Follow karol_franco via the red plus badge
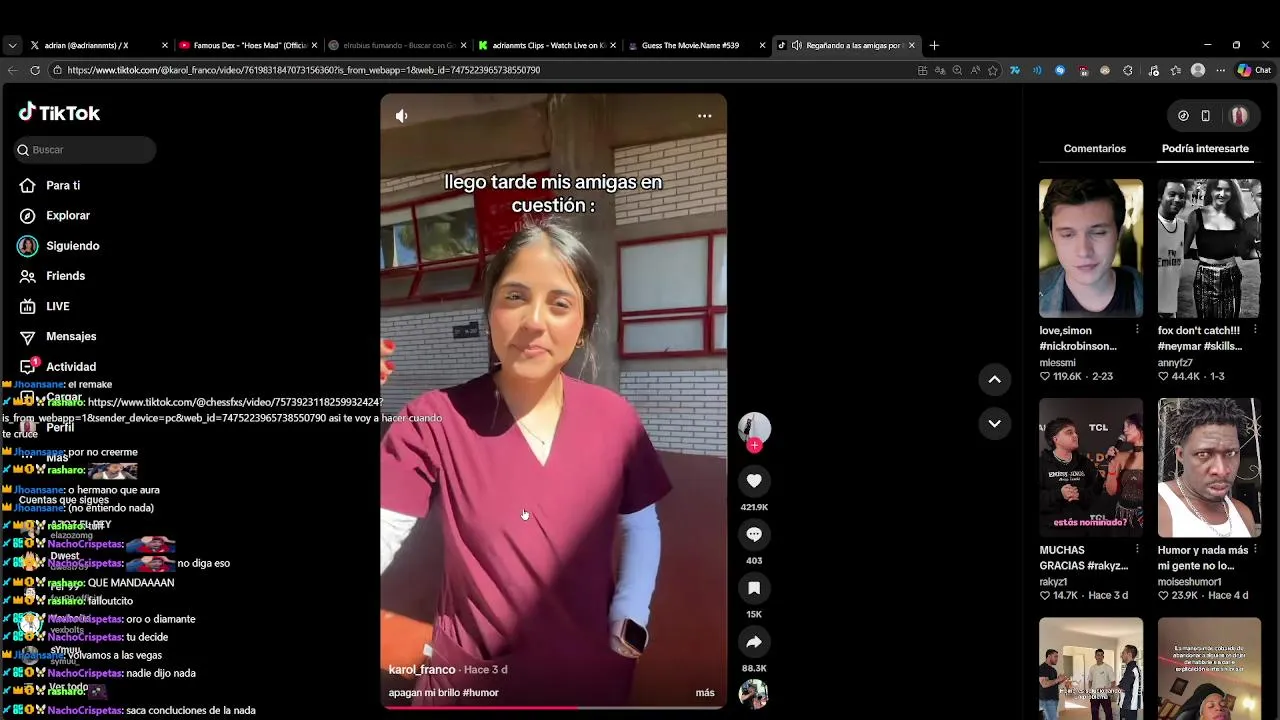This screenshot has width=1280, height=720. click(x=754, y=446)
